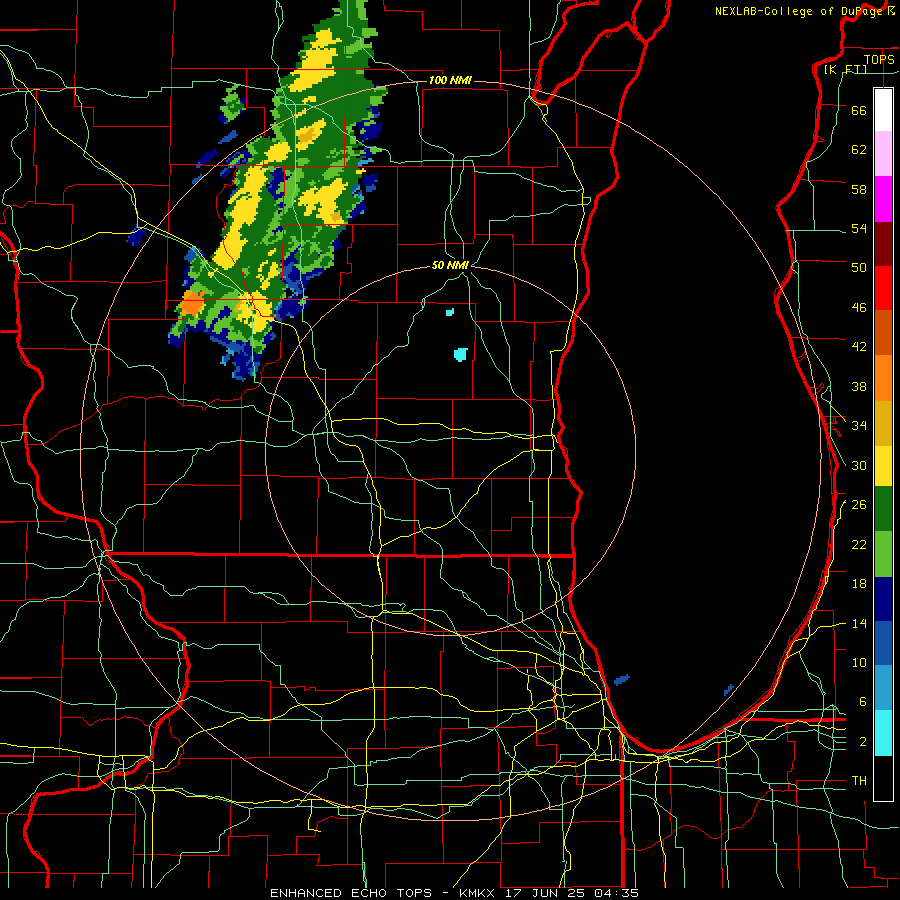Click the '50 NMI' range ring label
The height and width of the screenshot is (900, 900).
click(x=450, y=265)
